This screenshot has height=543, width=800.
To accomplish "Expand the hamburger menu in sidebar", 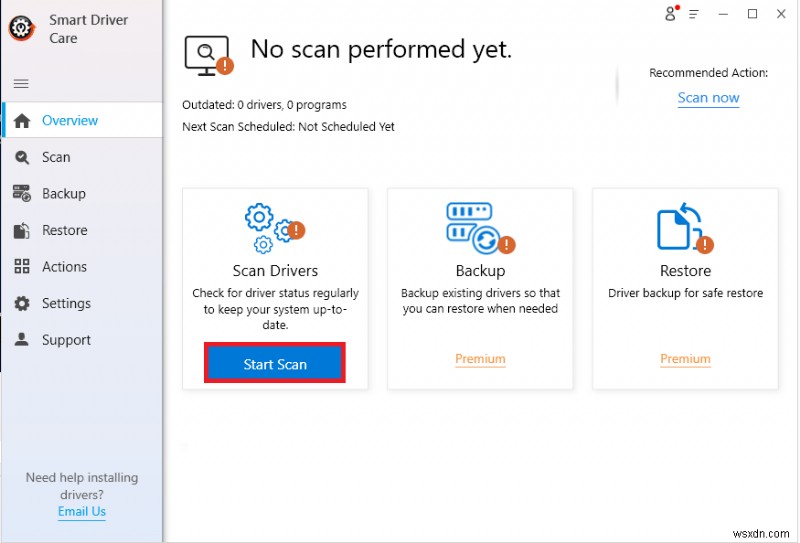I will 21,84.
